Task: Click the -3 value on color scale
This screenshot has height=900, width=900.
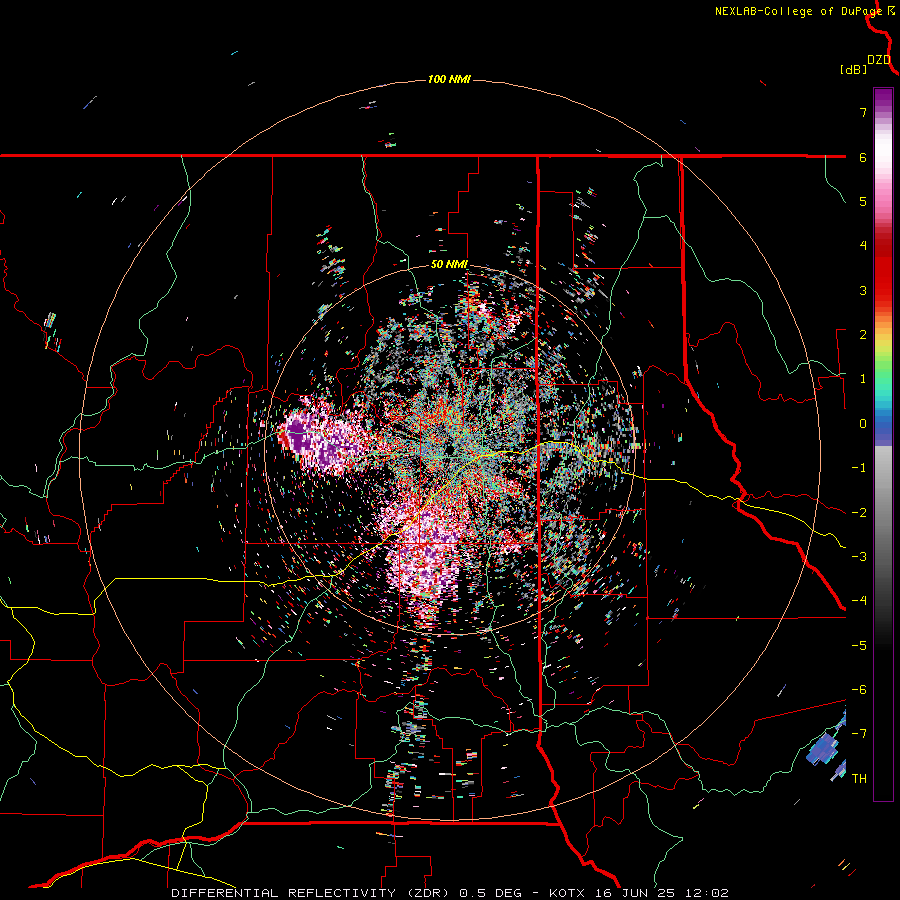Action: [859, 557]
